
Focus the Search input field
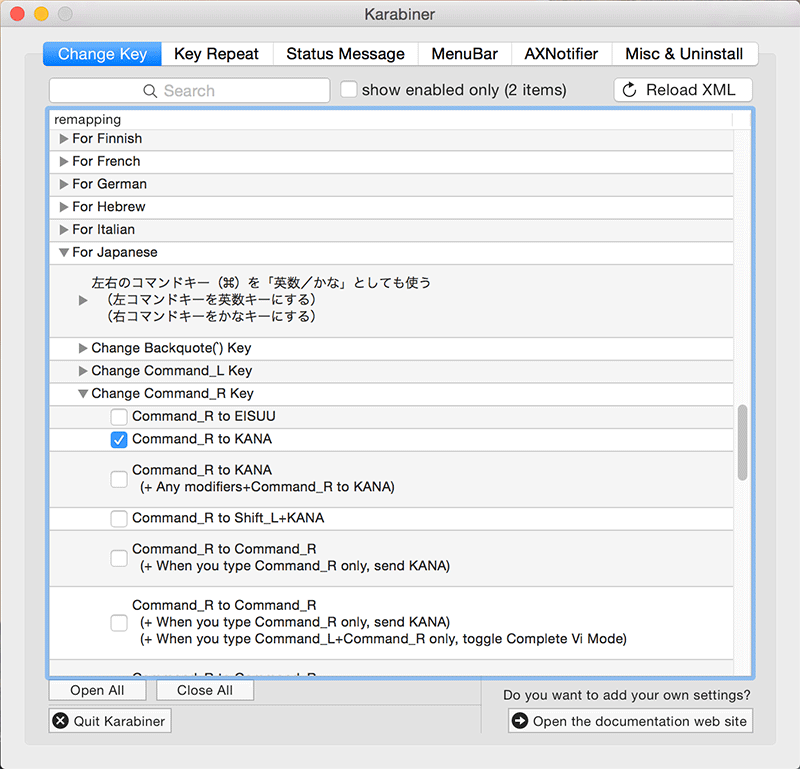189,90
